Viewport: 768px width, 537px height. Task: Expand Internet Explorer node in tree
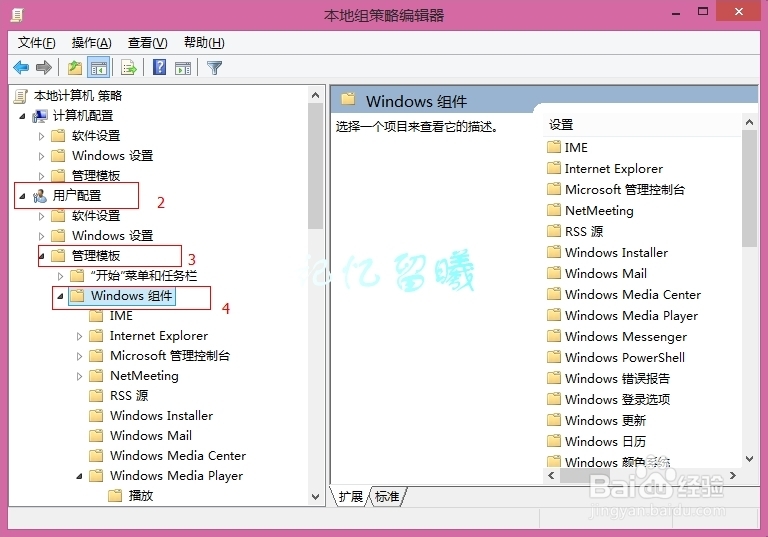tap(79, 336)
